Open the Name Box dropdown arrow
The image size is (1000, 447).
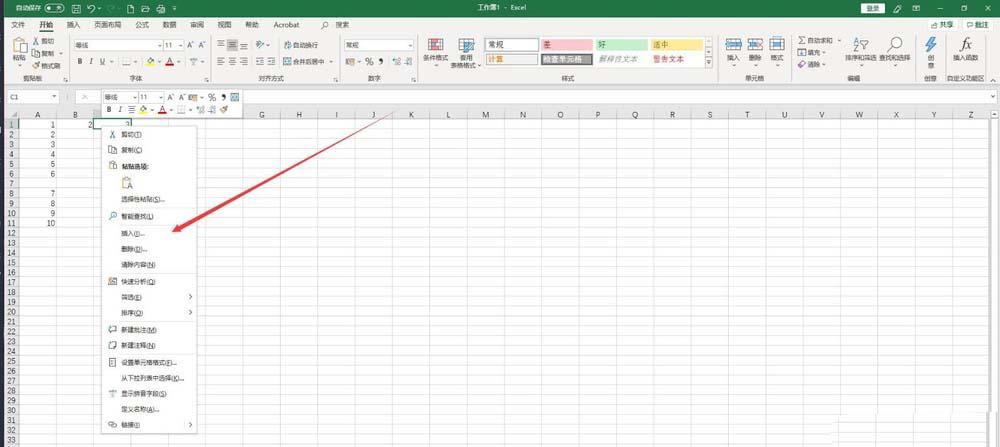pyautogui.click(x=54, y=97)
